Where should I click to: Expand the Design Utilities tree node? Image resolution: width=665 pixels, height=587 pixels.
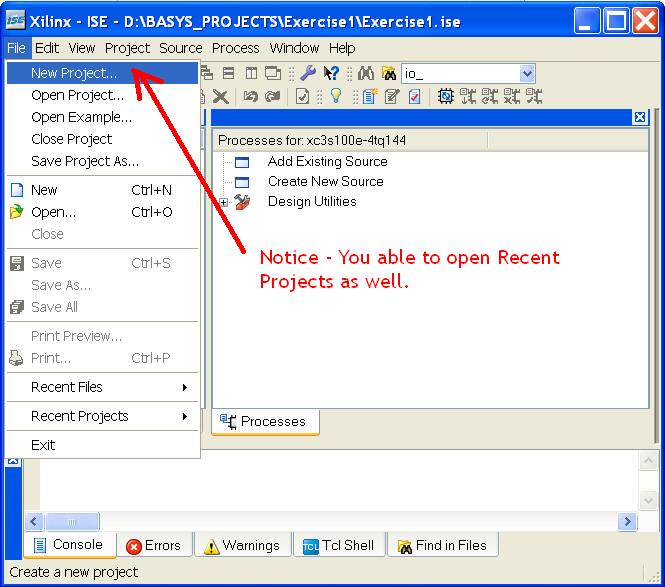click(x=224, y=203)
